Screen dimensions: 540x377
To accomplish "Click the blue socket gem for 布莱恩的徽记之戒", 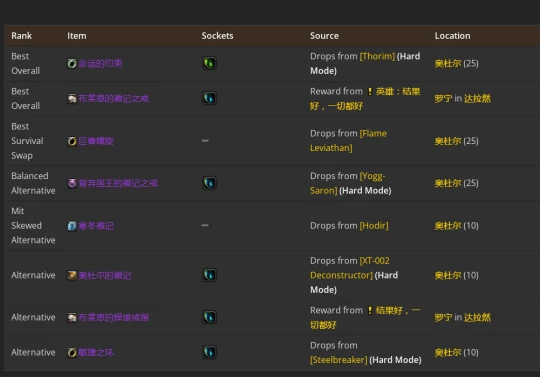I will click(209, 98).
